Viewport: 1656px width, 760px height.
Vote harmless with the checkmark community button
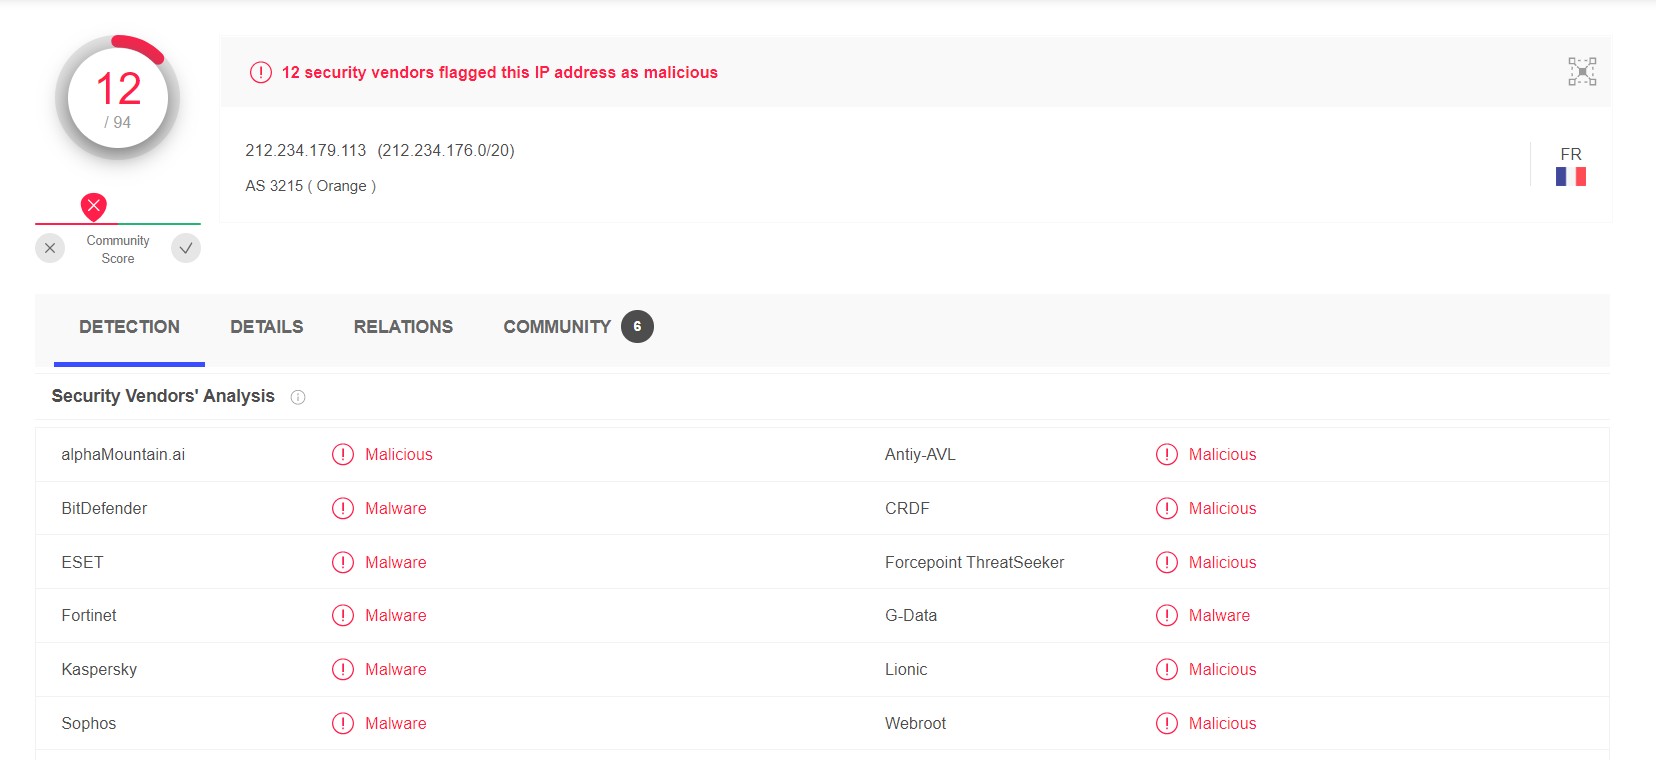(x=186, y=248)
